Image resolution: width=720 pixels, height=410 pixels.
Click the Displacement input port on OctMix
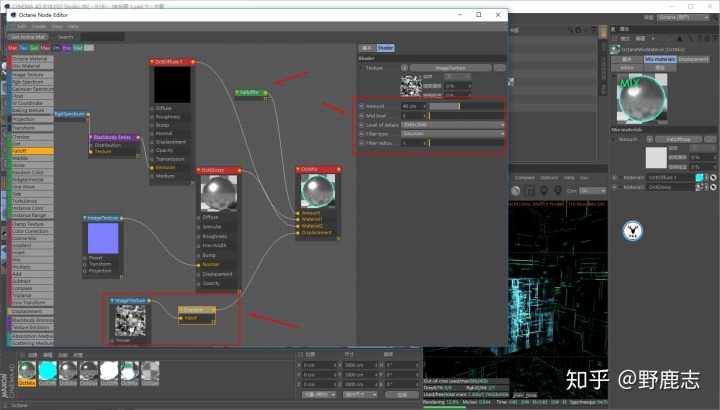[x=298, y=233]
